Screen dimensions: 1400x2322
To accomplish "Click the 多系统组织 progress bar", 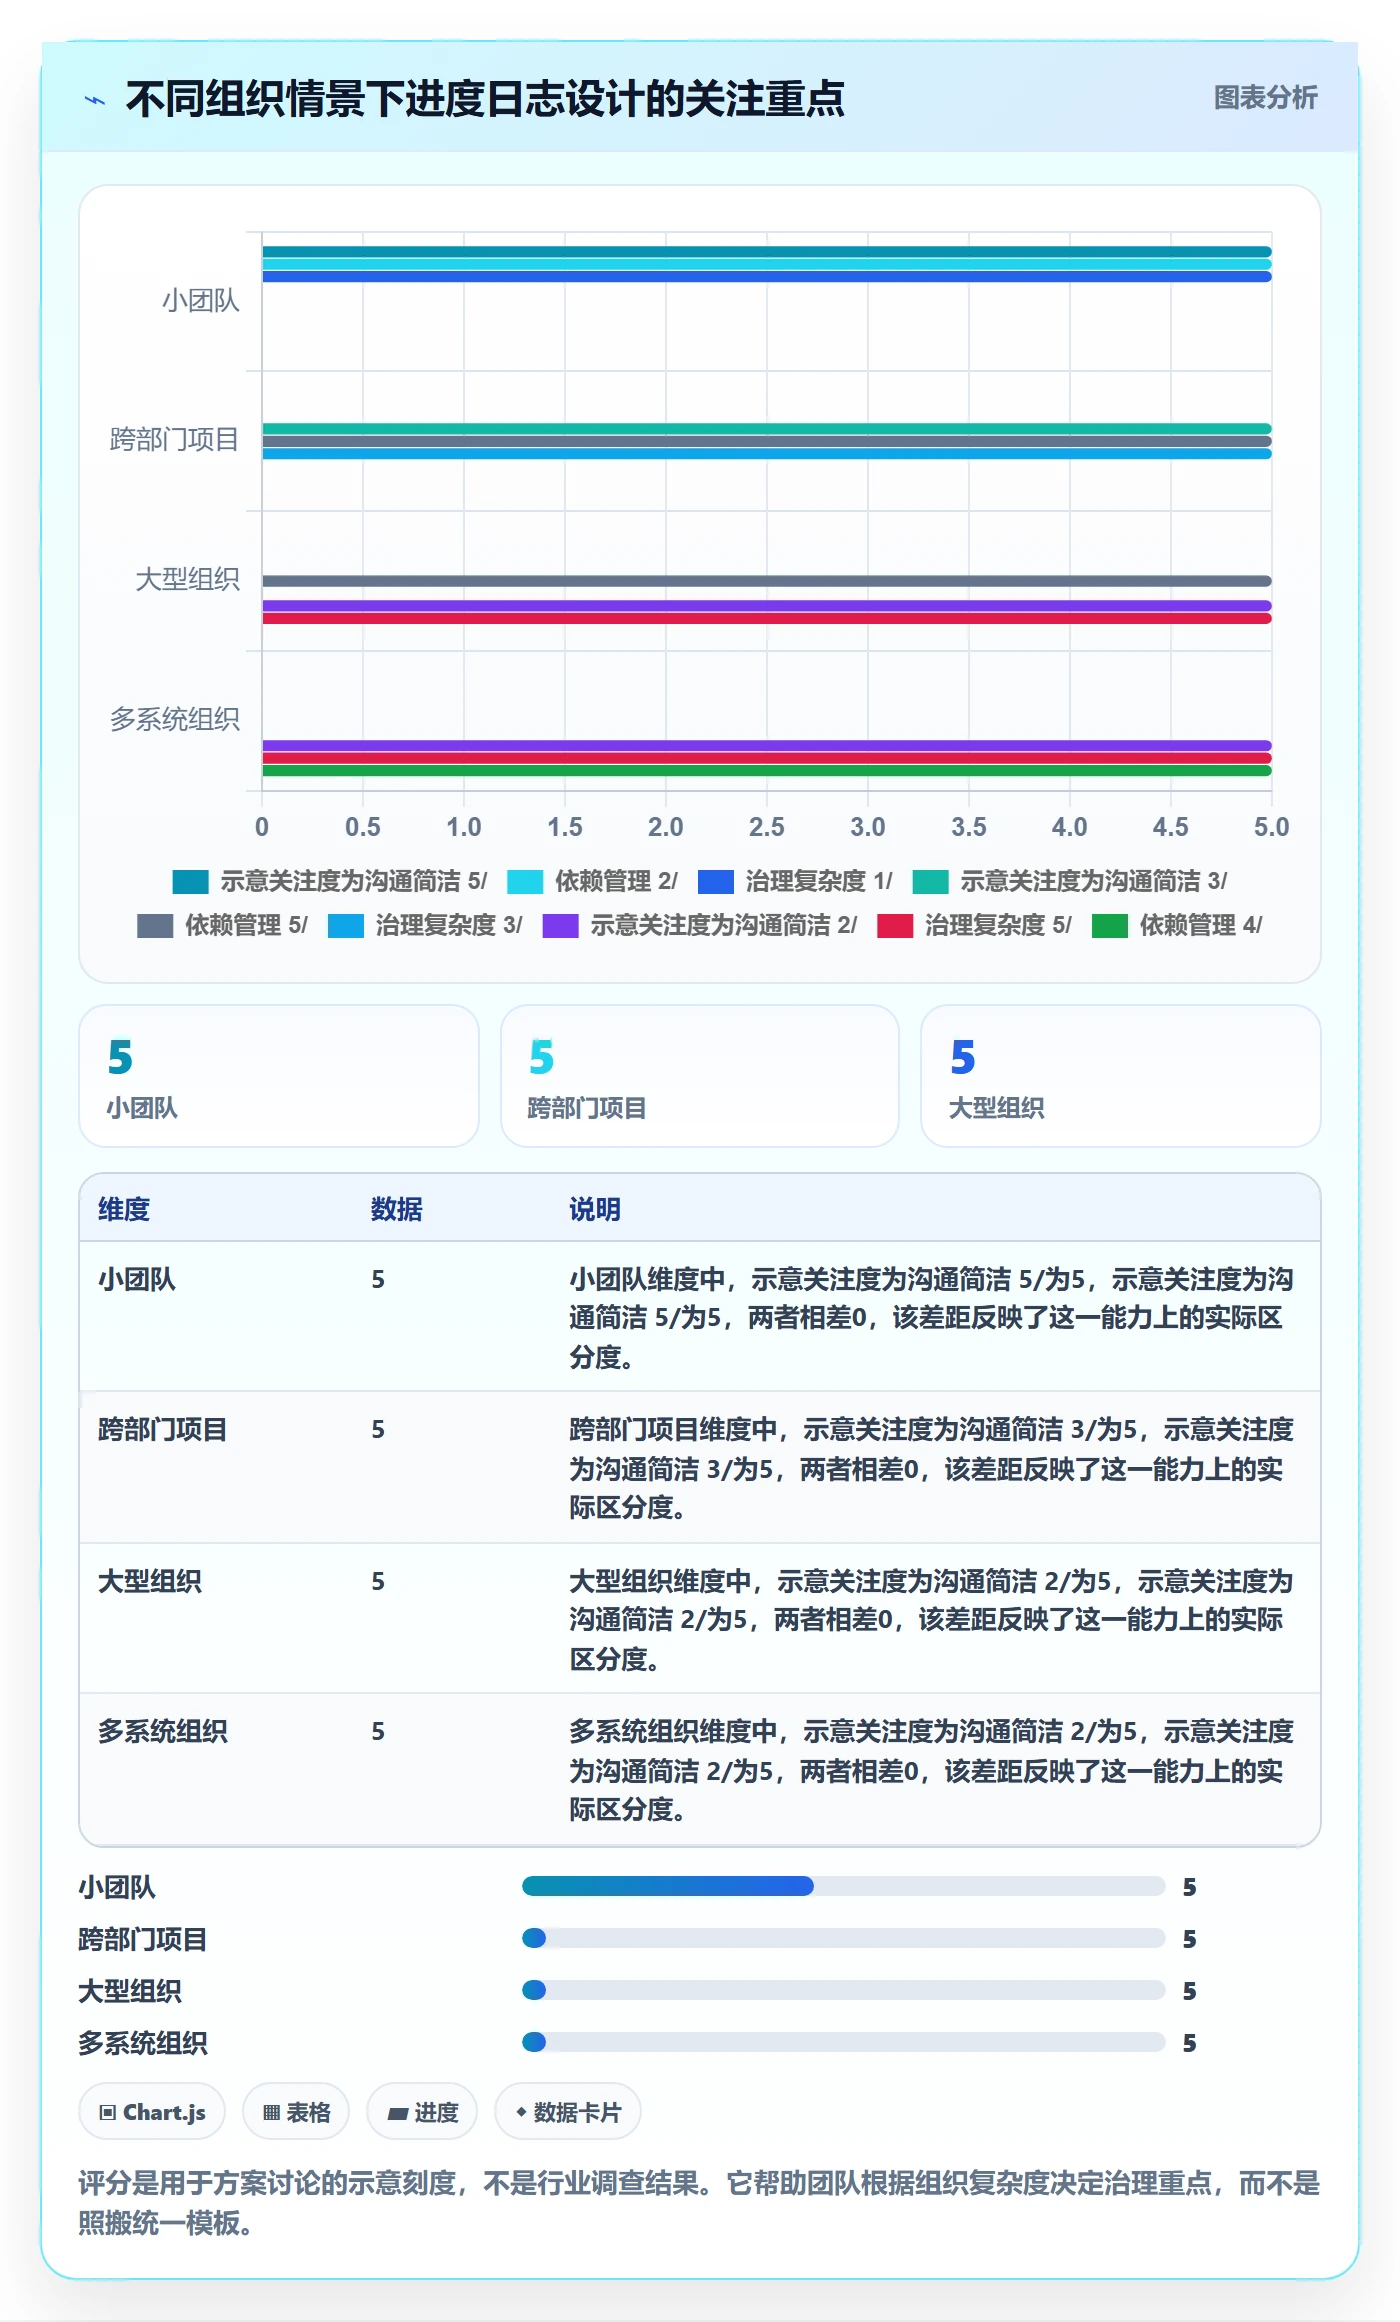I will tap(844, 2042).
